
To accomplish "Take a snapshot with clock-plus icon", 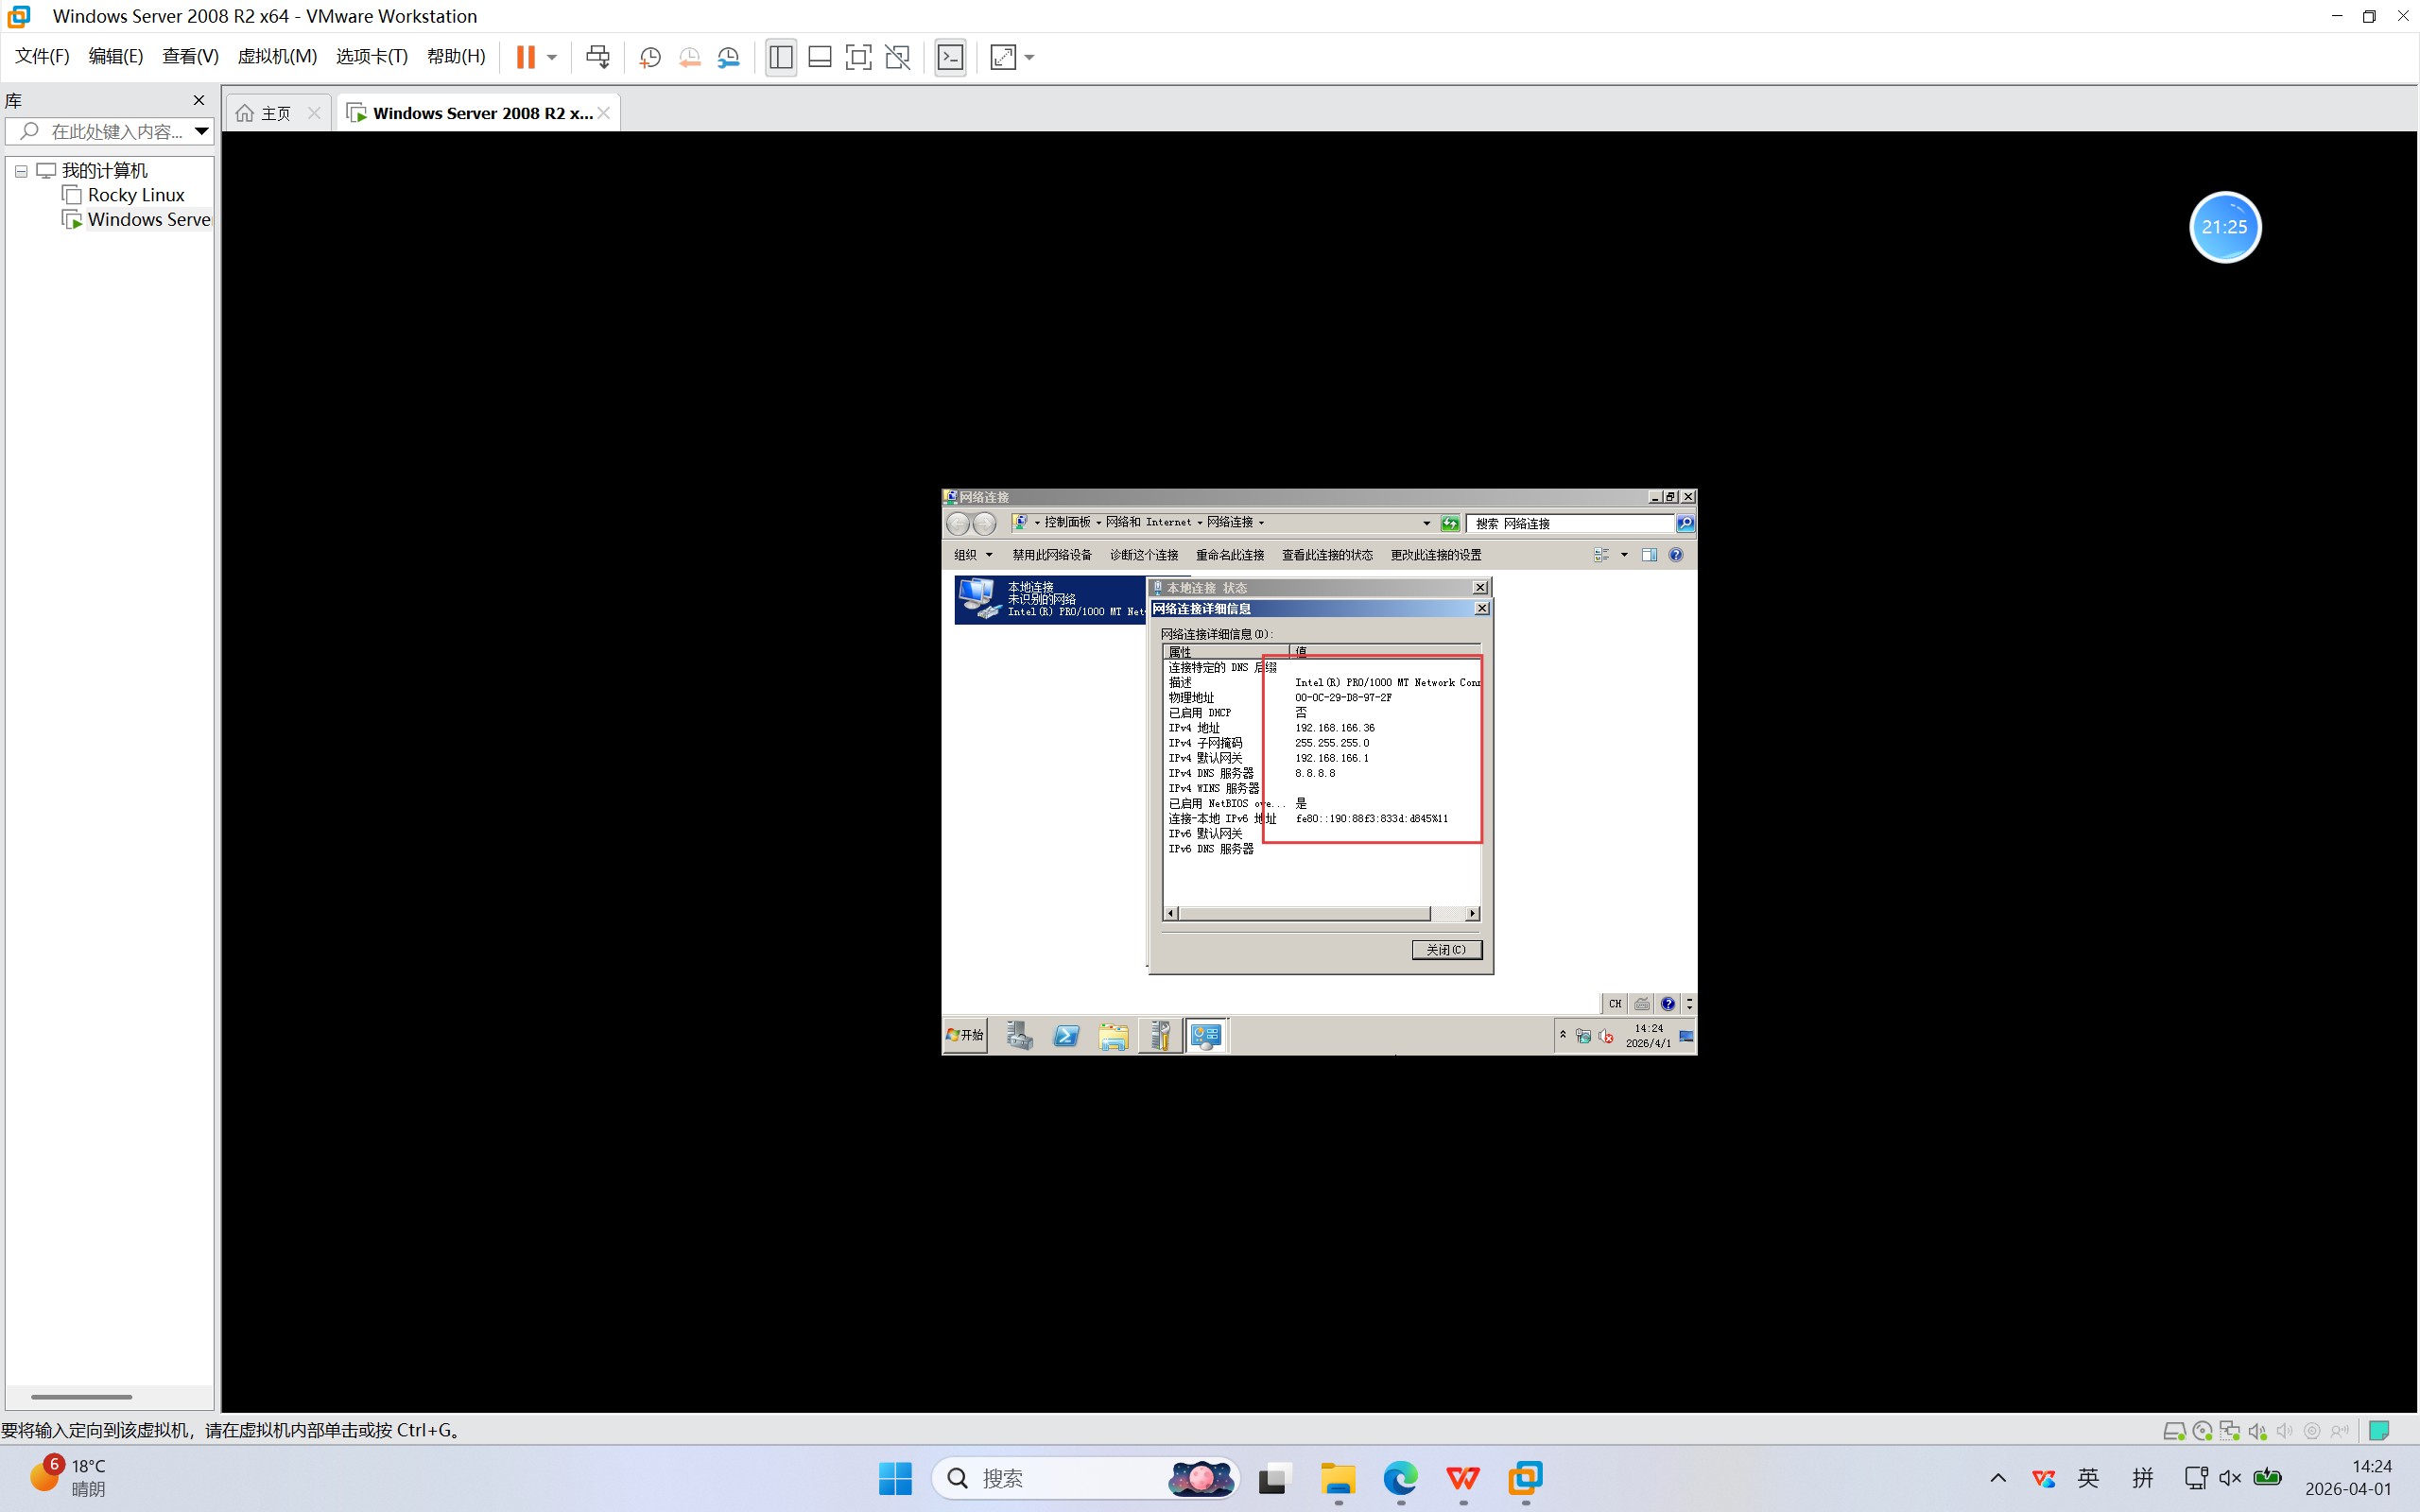I will click(x=650, y=57).
